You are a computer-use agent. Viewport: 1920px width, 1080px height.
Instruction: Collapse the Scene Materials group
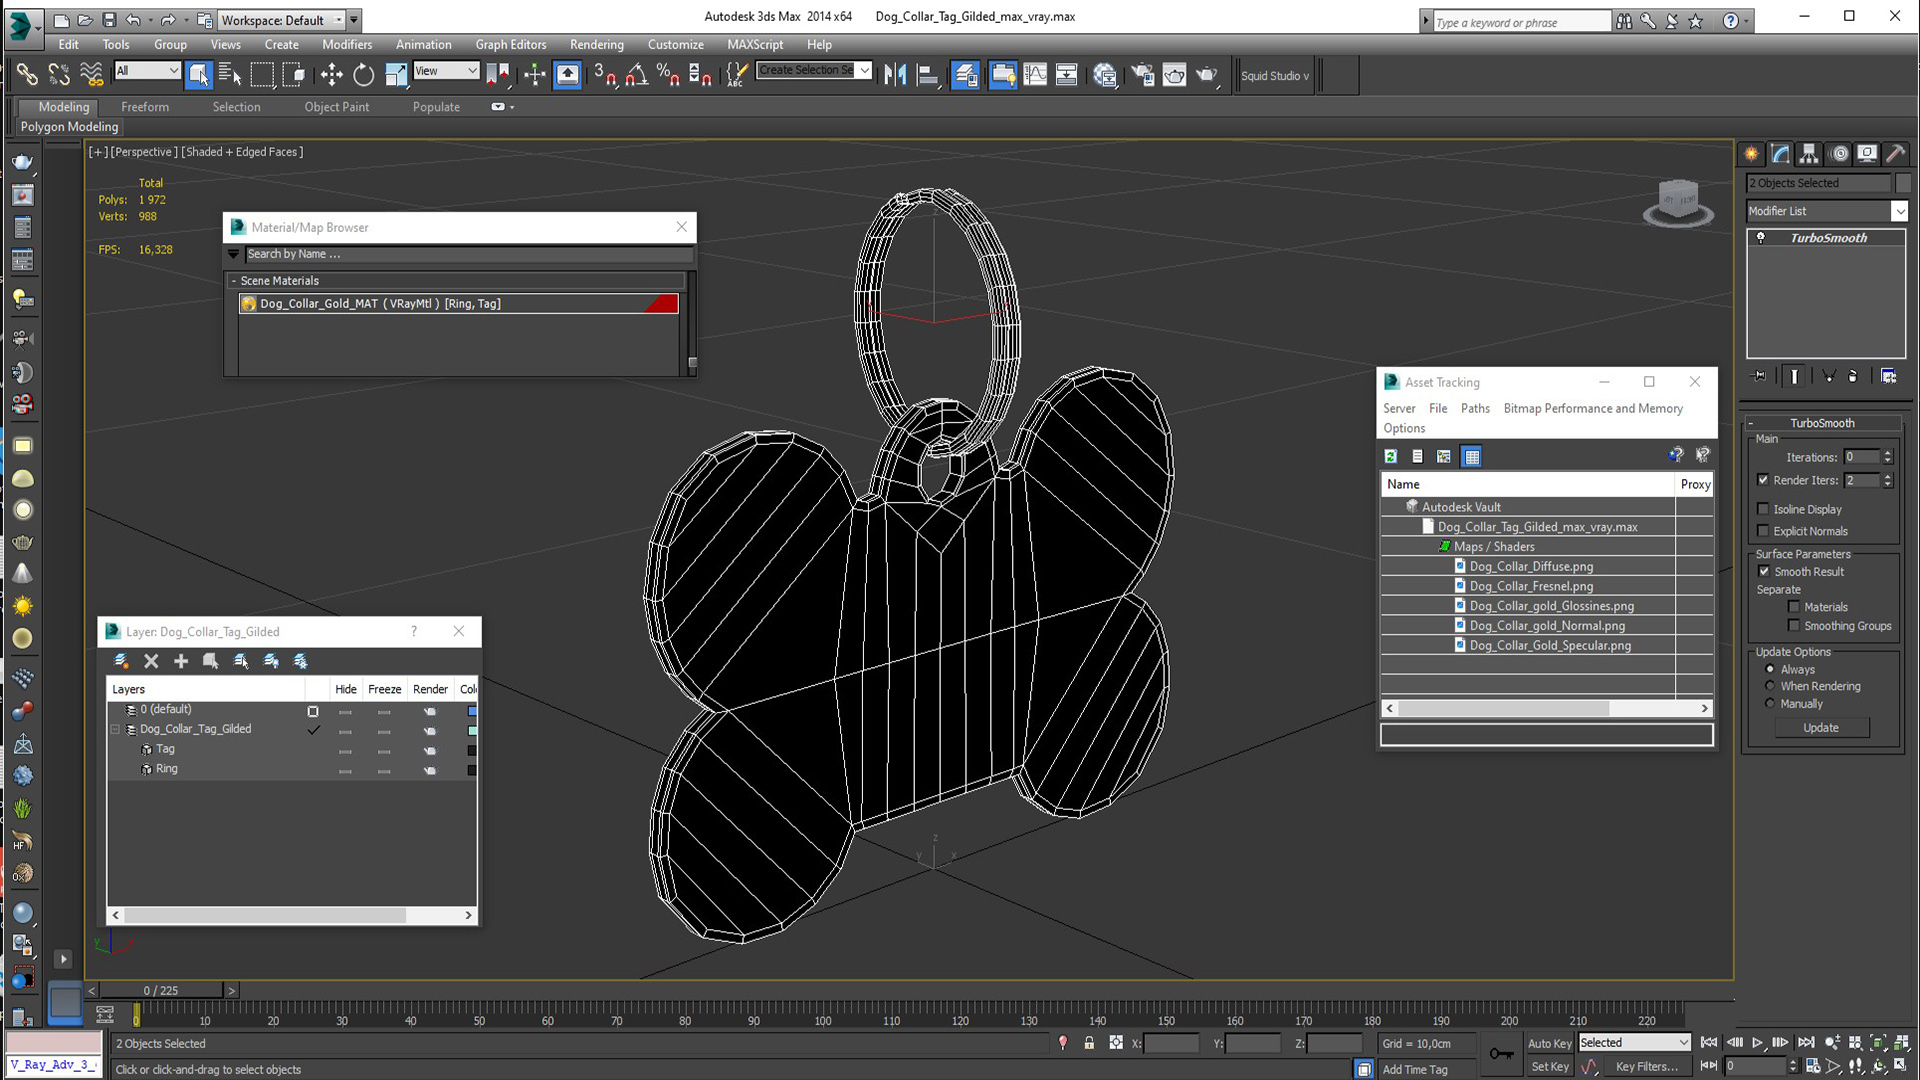click(234, 281)
